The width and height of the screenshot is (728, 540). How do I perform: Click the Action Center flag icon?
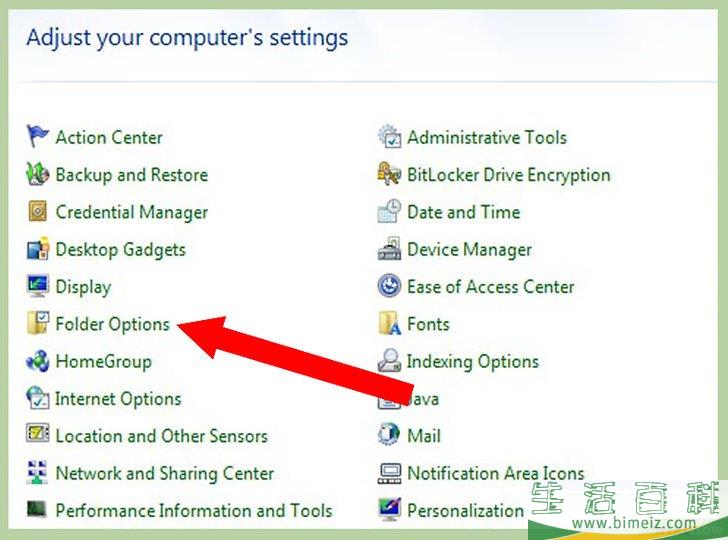(x=37, y=136)
